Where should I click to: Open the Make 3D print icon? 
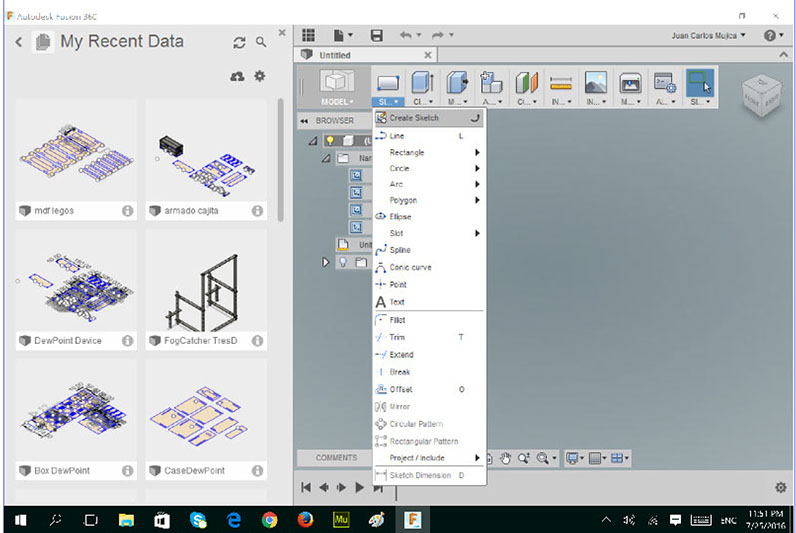[630, 82]
